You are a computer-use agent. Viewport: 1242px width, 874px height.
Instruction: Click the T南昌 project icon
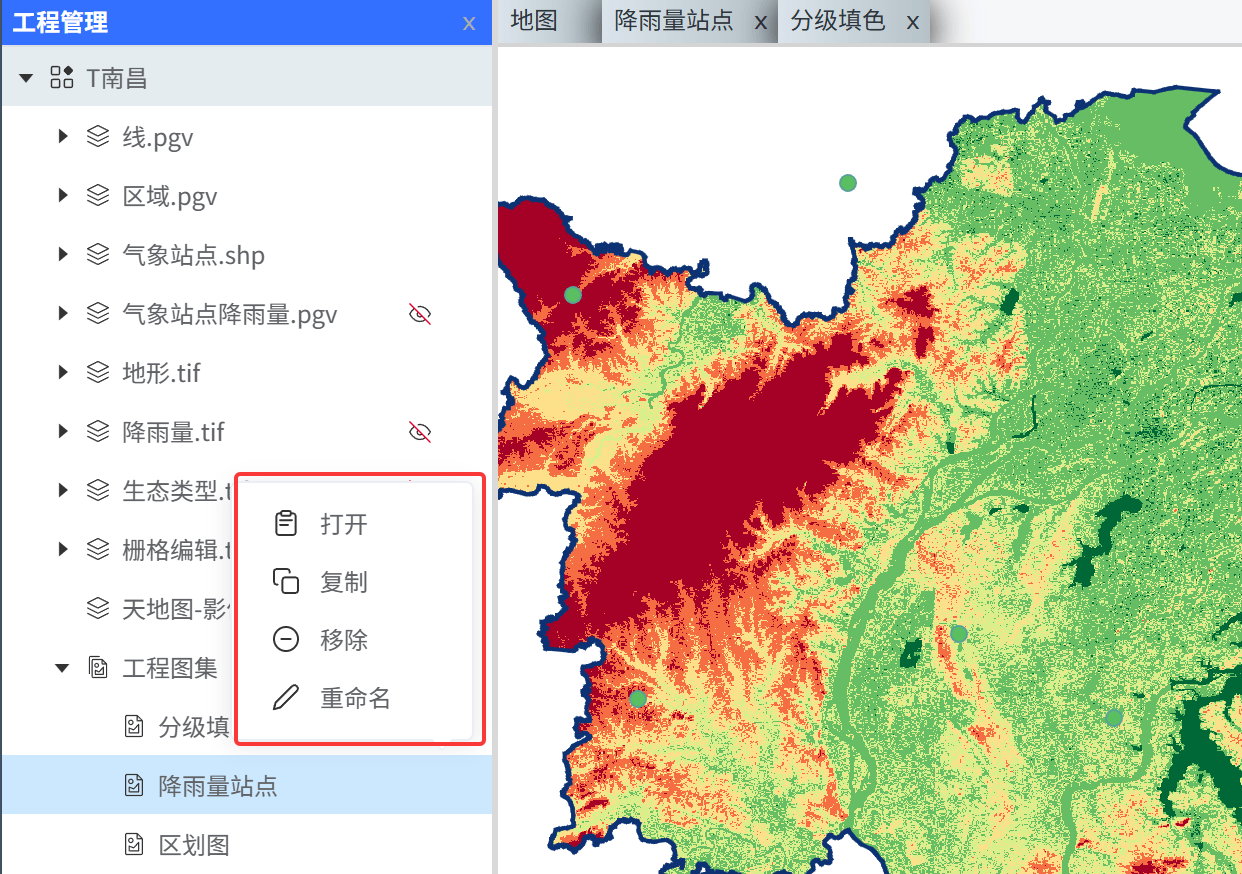(62, 77)
